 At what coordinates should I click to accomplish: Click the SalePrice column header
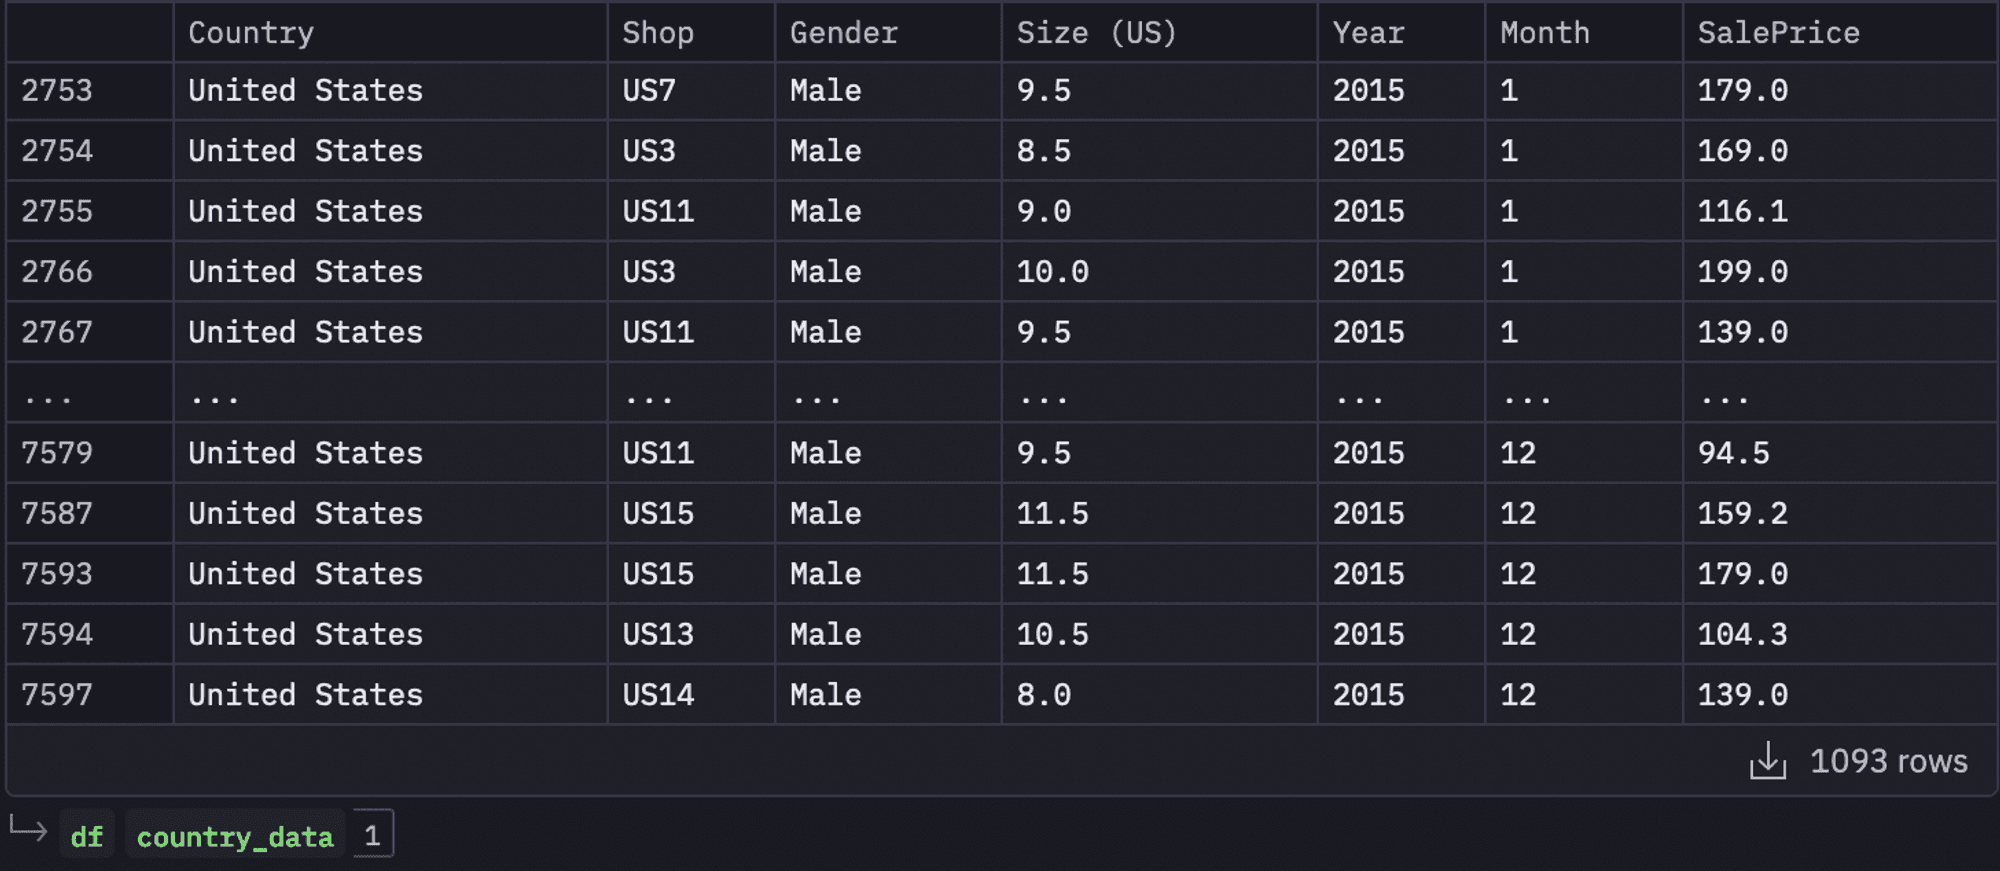click(x=1779, y=33)
